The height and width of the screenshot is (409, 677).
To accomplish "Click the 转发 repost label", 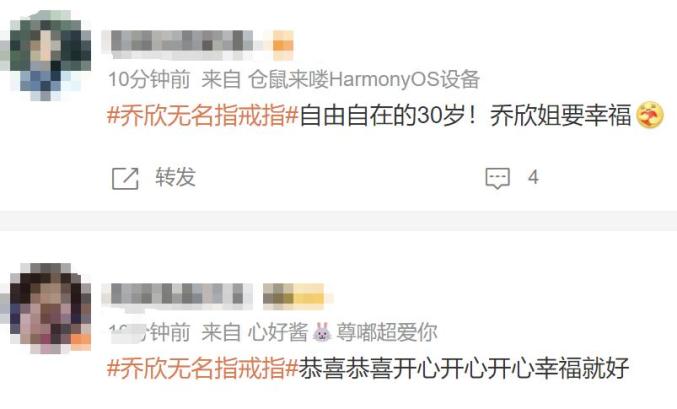I will [x=176, y=178].
